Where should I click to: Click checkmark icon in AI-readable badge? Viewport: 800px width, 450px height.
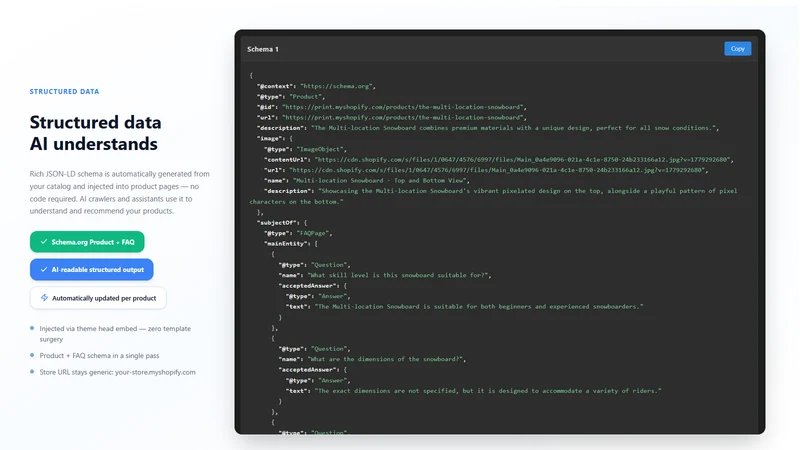tap(44, 269)
